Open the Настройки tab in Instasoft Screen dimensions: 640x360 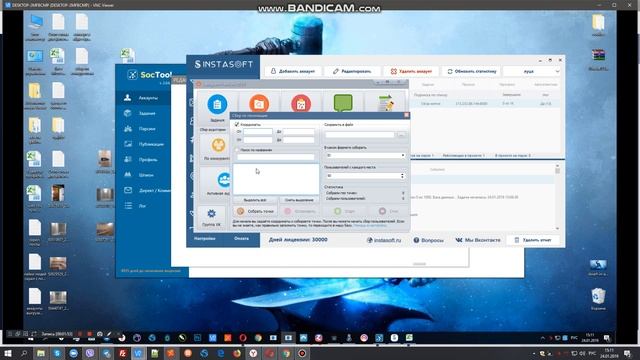click(x=205, y=238)
